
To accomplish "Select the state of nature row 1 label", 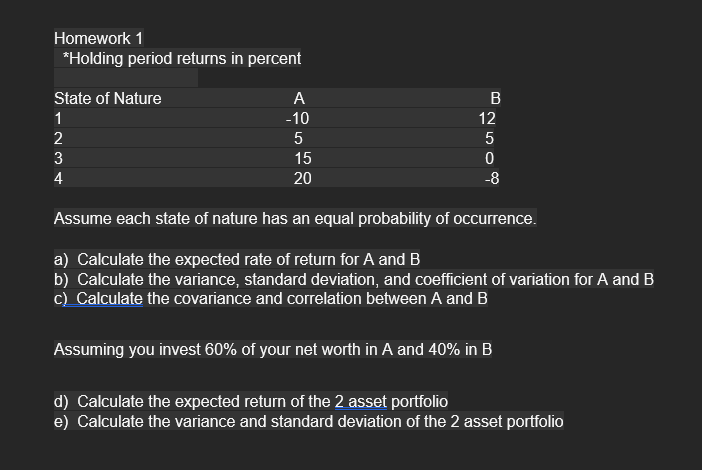I will point(58,118).
